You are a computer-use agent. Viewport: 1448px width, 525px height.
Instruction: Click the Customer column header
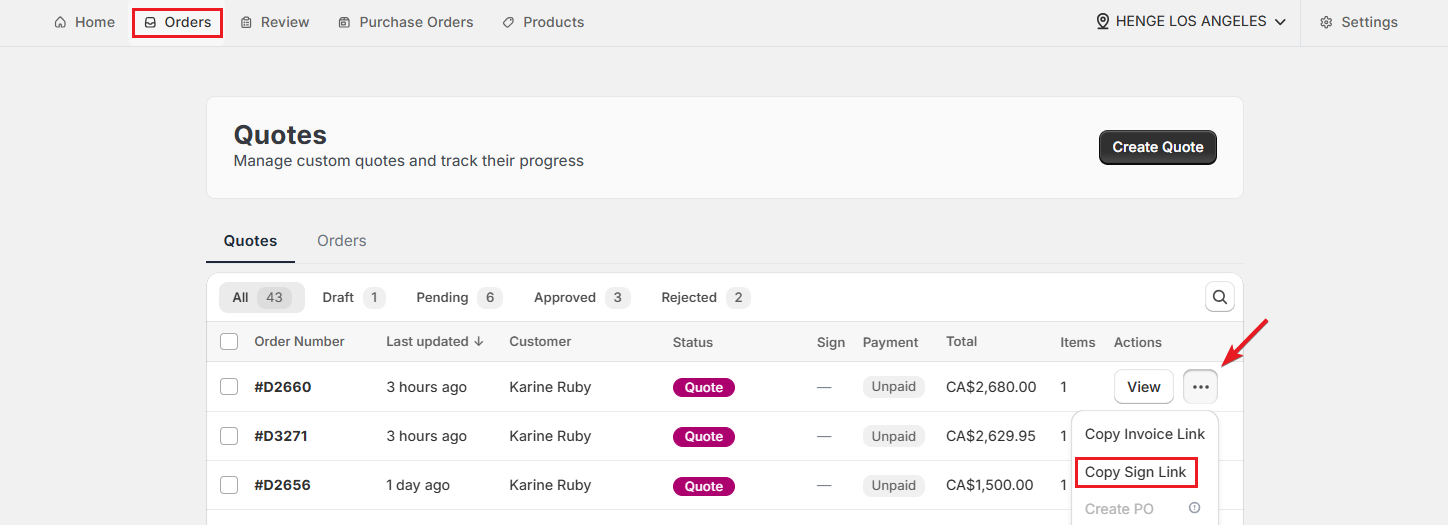coord(540,342)
